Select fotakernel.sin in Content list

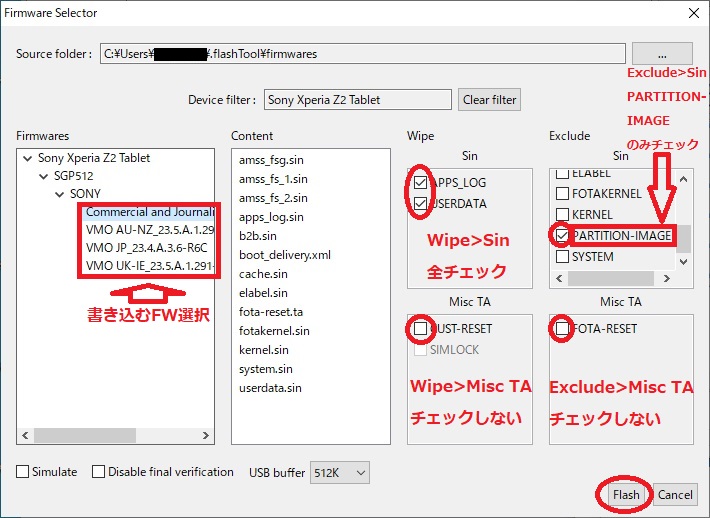coord(274,331)
